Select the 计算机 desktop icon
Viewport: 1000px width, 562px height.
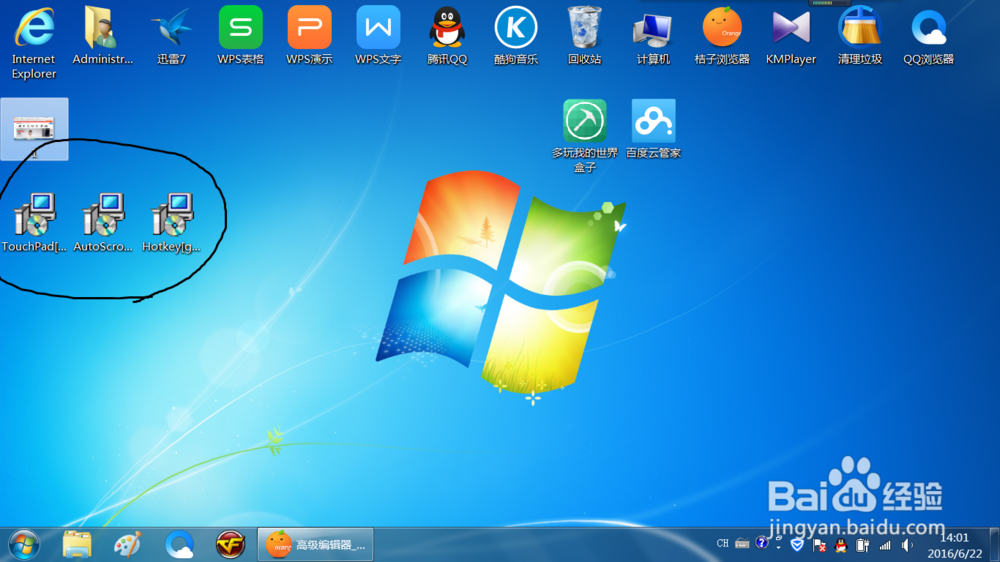point(653,36)
